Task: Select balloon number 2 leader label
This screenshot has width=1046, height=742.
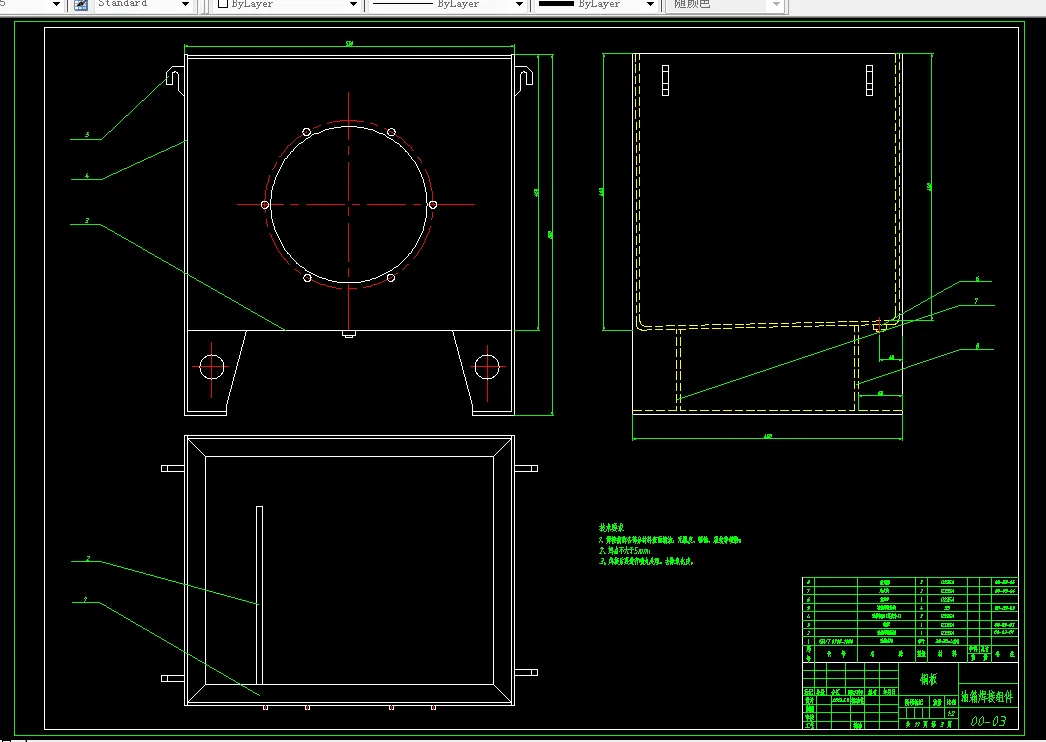Action: point(87,559)
